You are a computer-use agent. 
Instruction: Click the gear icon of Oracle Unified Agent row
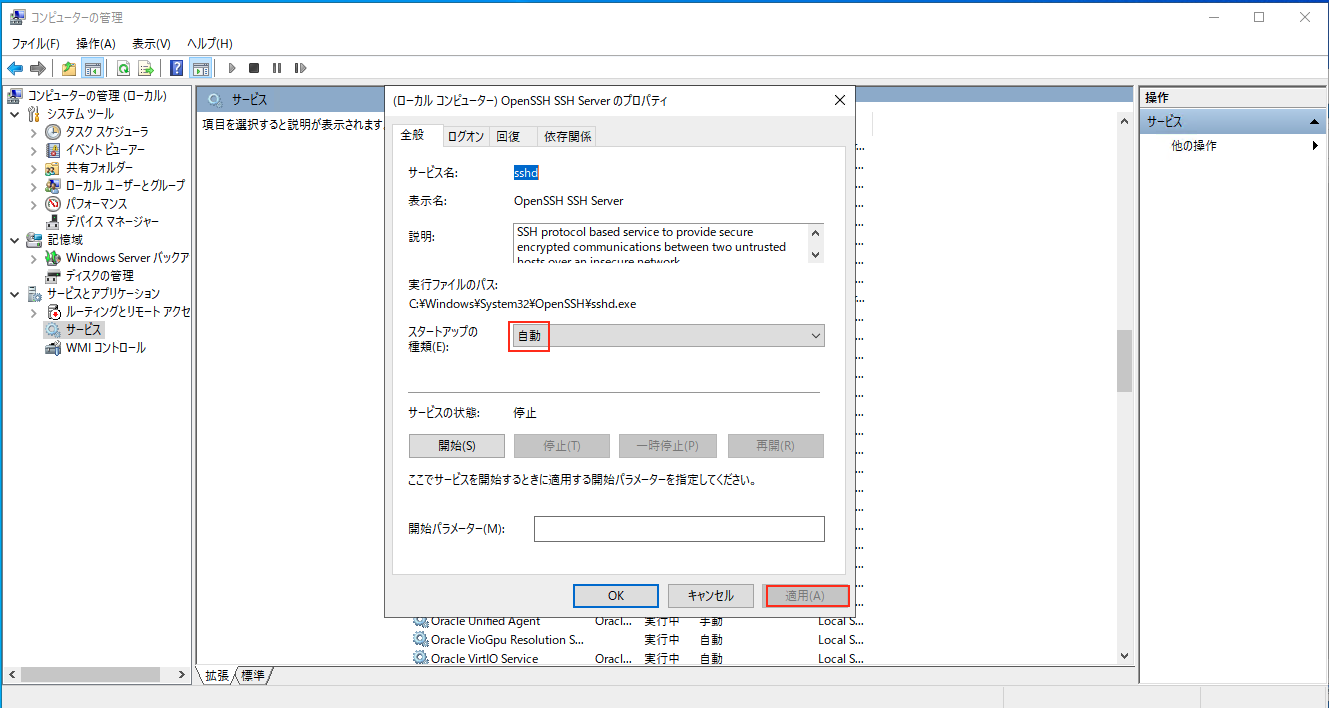(420, 621)
